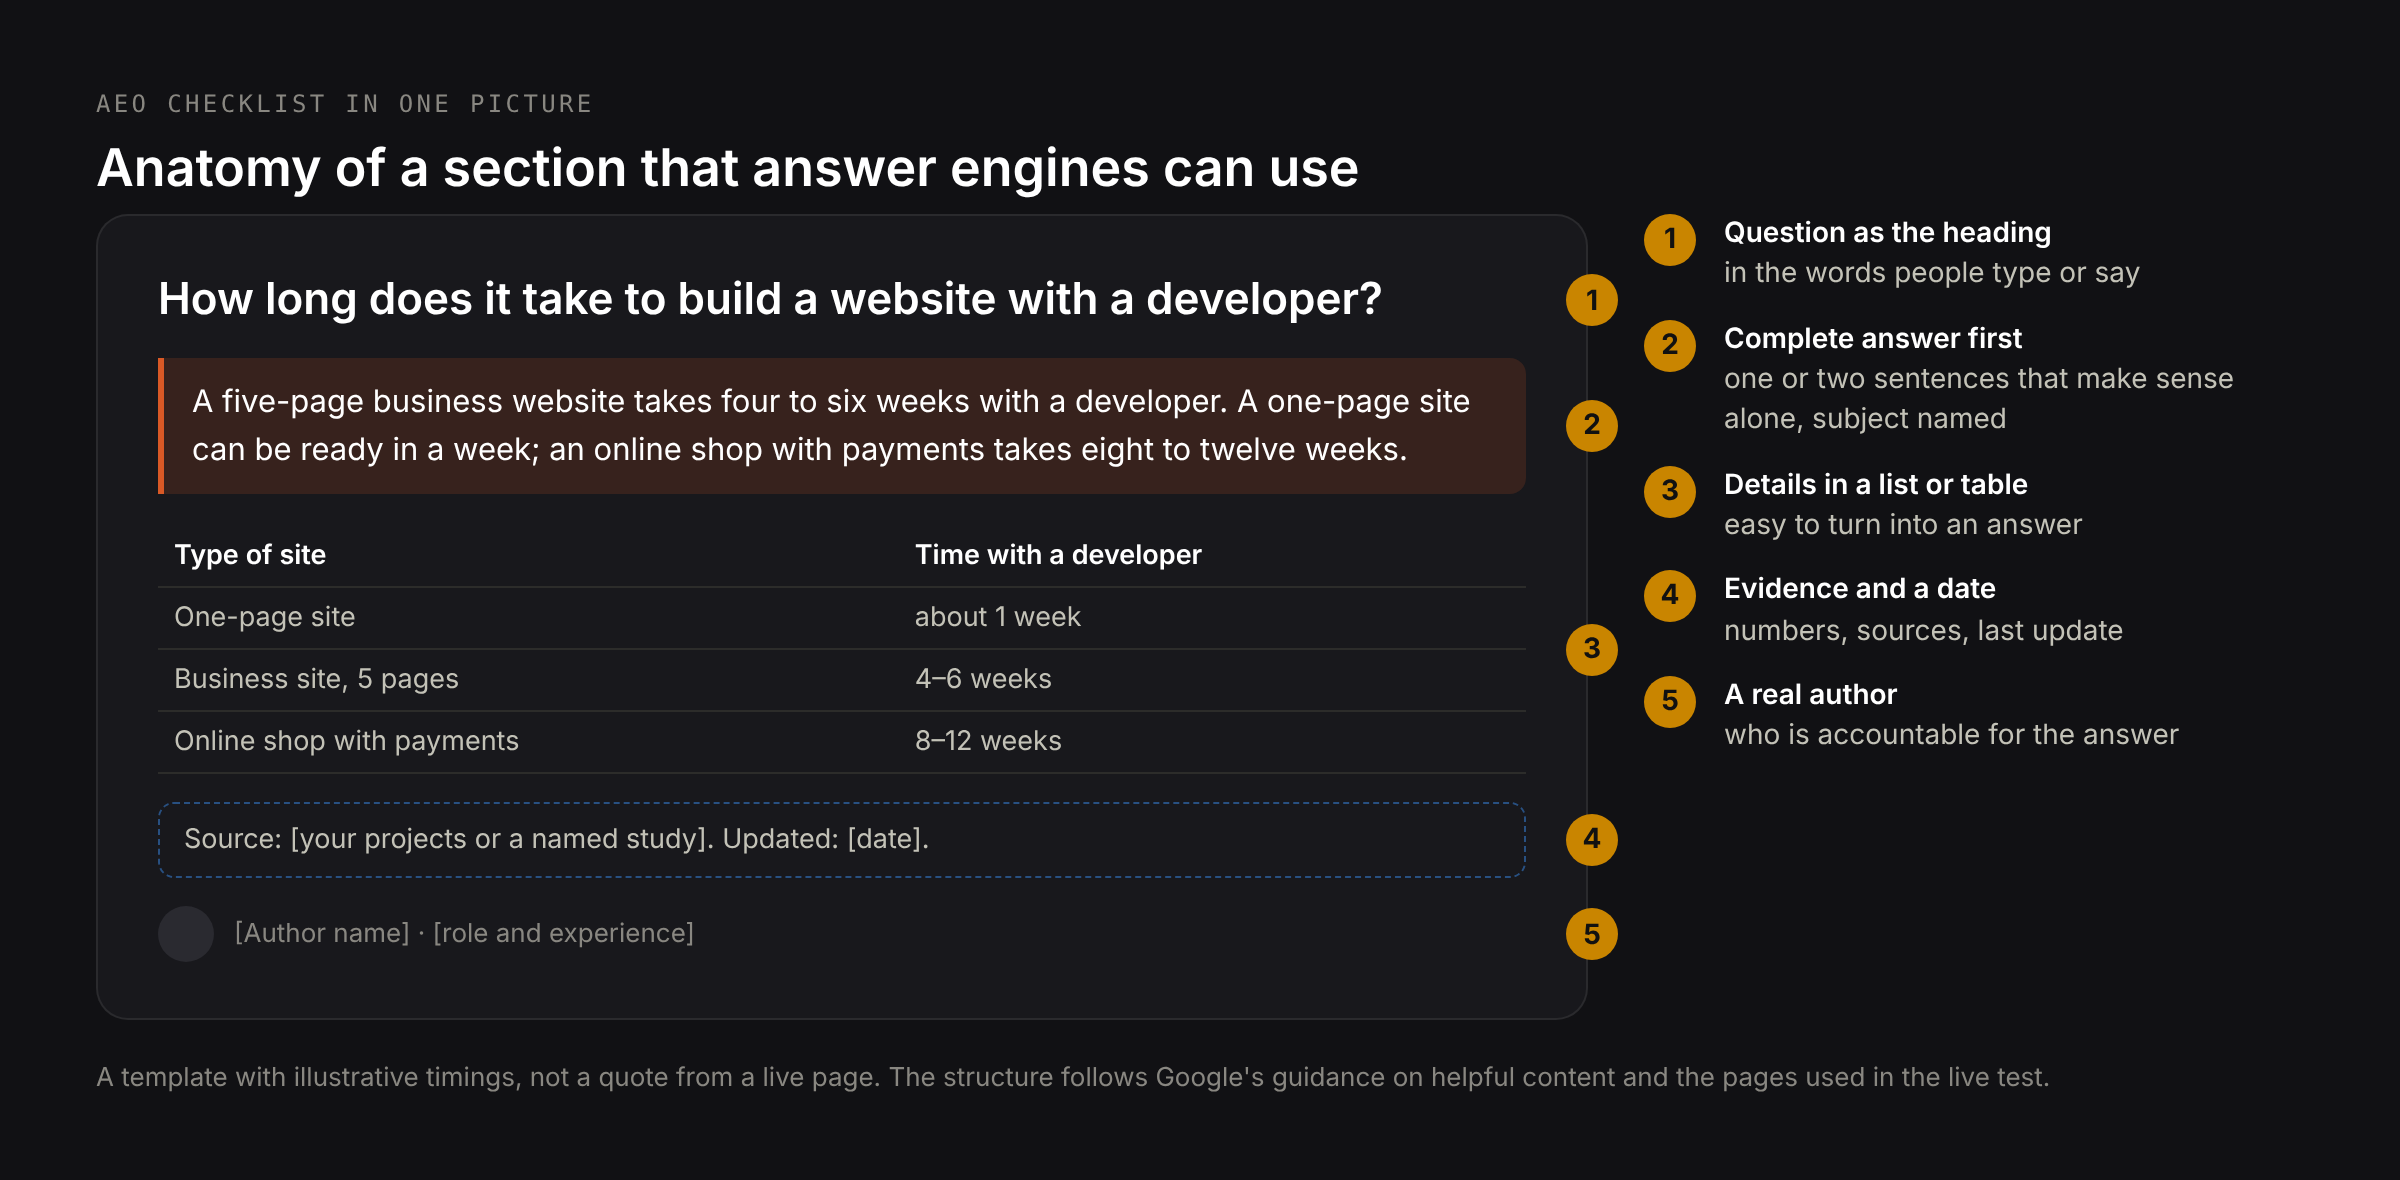2400x1180 pixels.
Task: Click the 'Time with a developer' column header
Action: (x=1058, y=555)
